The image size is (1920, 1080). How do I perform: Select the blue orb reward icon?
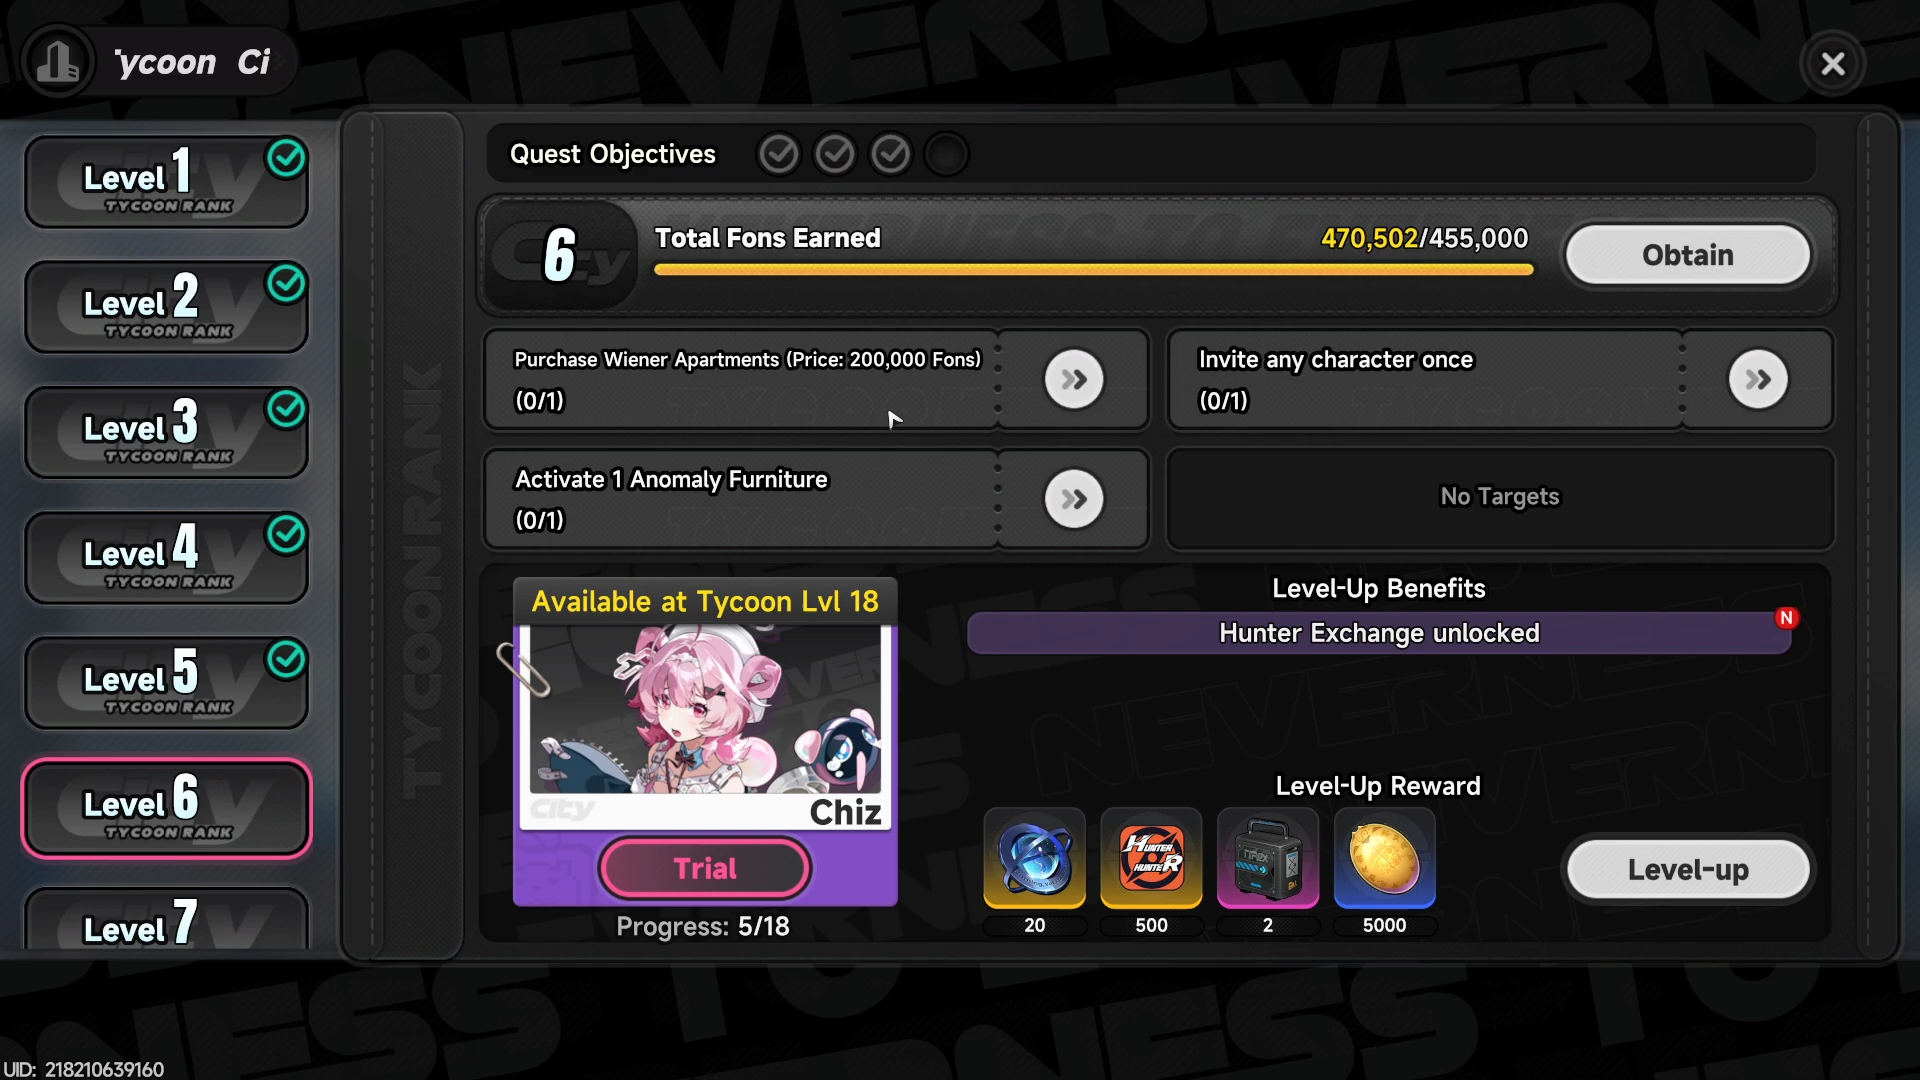(x=1035, y=859)
